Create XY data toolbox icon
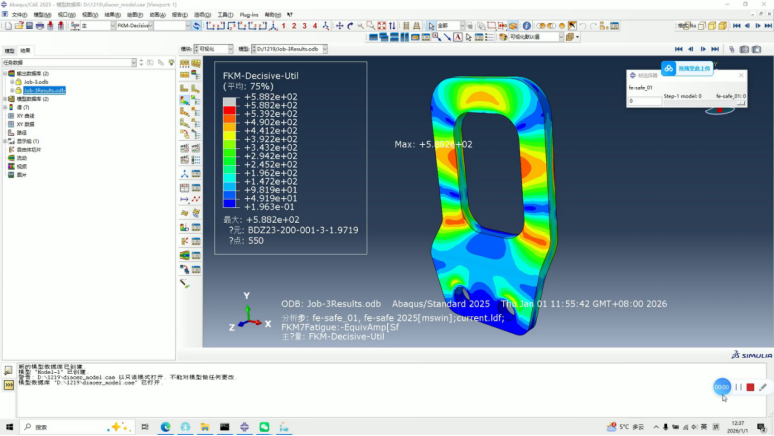 tap(185, 188)
